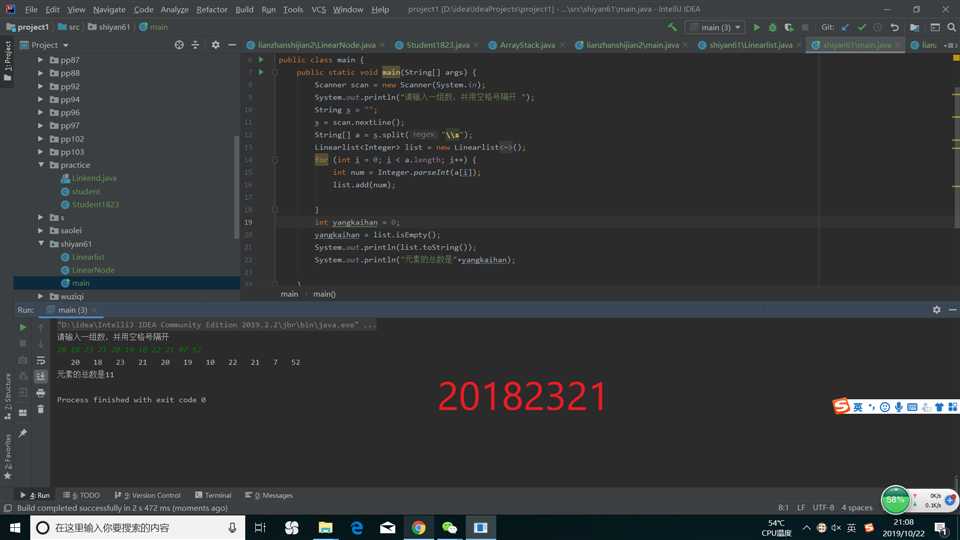Click the main (3) Run tab
The height and width of the screenshot is (540, 960).
(x=72, y=310)
